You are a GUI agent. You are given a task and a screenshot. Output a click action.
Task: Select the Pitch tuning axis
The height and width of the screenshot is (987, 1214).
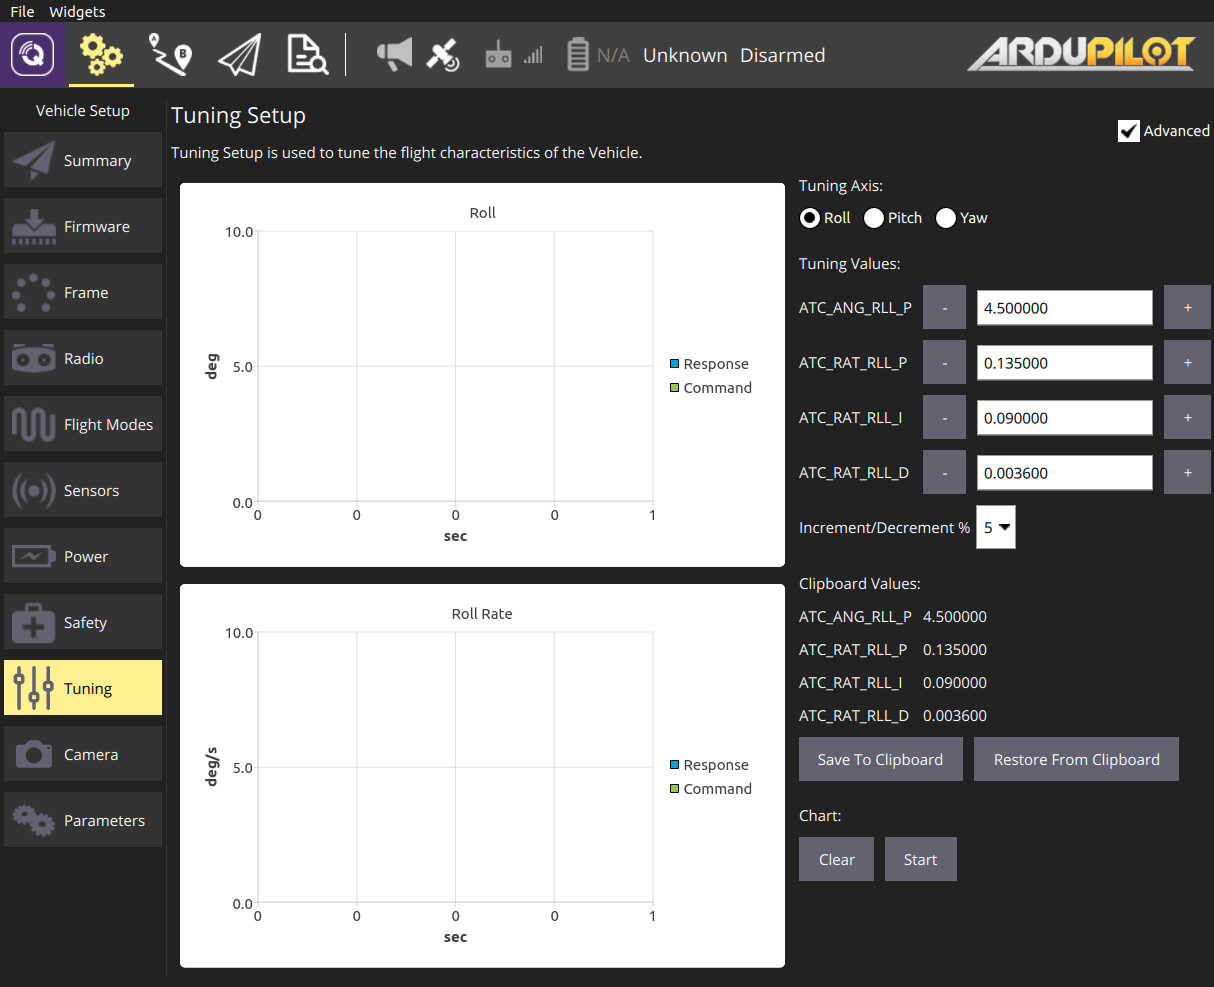pos(874,218)
